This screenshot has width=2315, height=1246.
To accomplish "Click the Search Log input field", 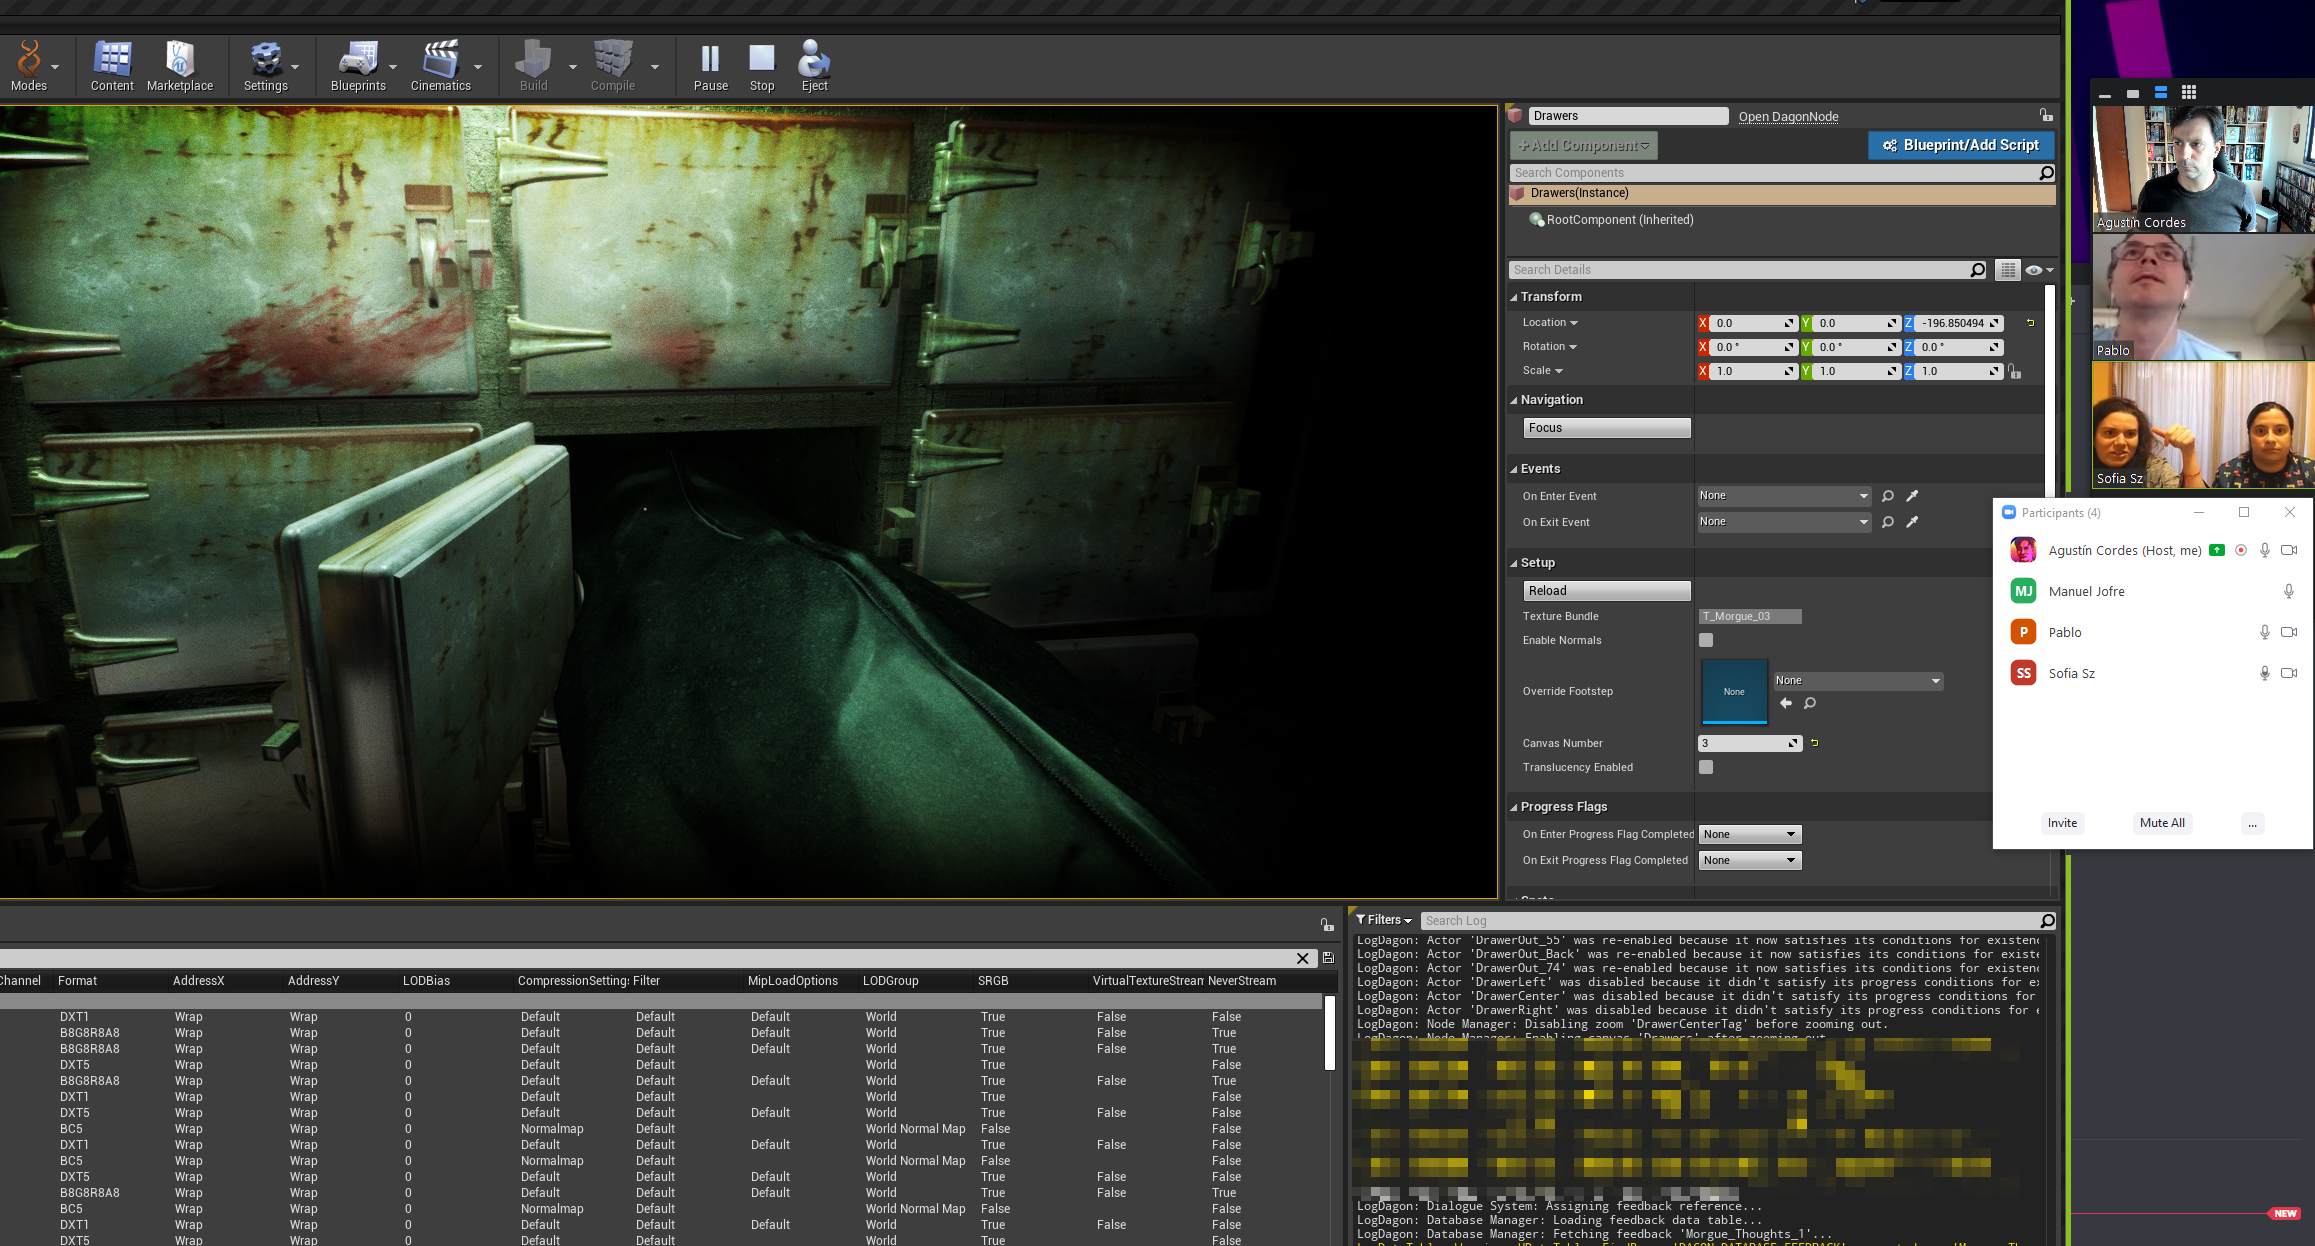I will (x=1730, y=921).
